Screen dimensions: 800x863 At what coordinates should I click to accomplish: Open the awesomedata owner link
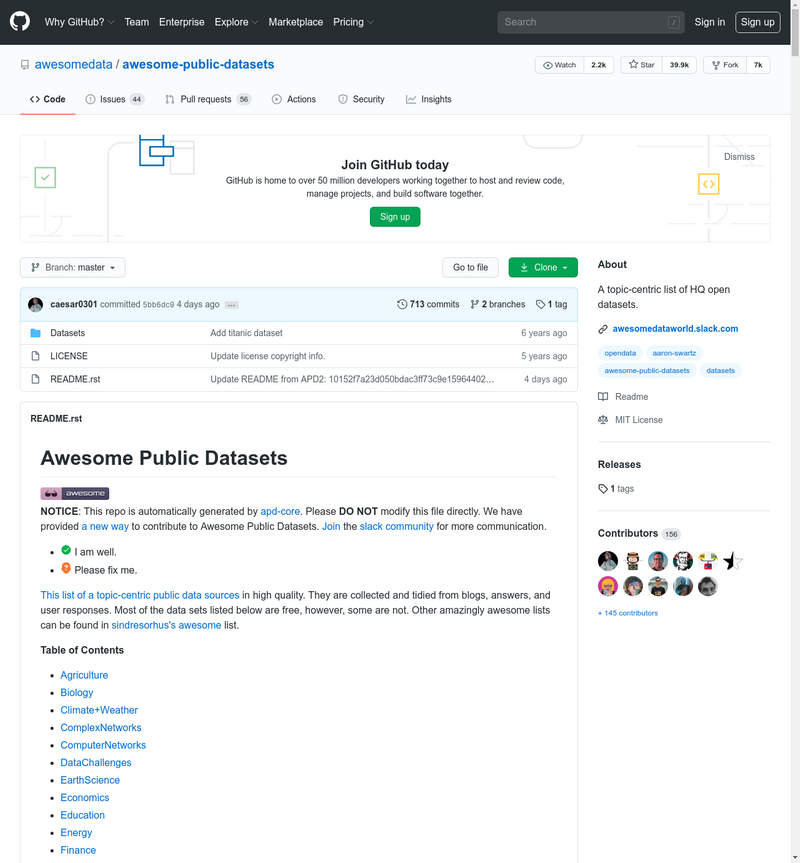point(74,64)
